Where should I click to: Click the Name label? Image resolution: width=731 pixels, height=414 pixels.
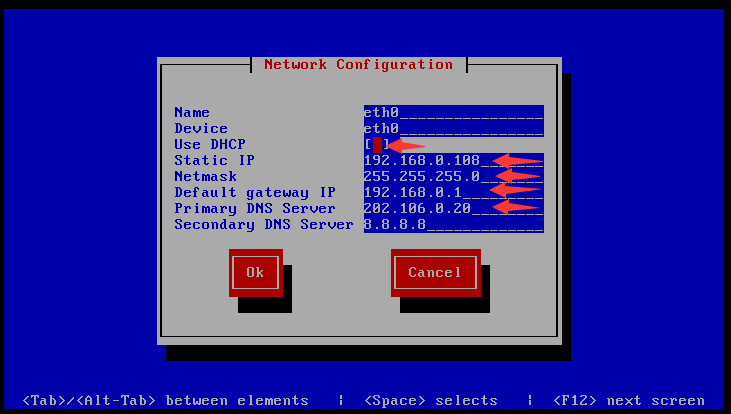point(192,112)
